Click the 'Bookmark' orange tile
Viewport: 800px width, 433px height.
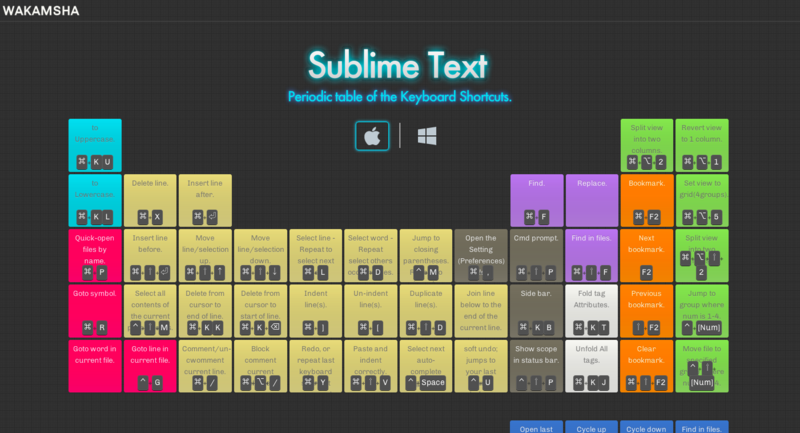tap(647, 200)
